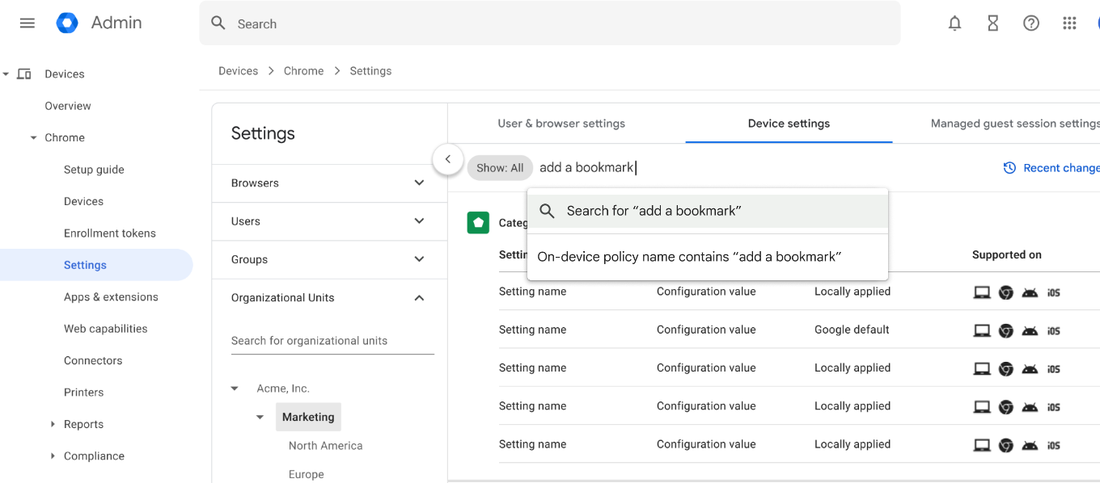Viewport: 1100px width, 483px height.
Task: Click the Android icon in first settings row
Action: [1030, 292]
